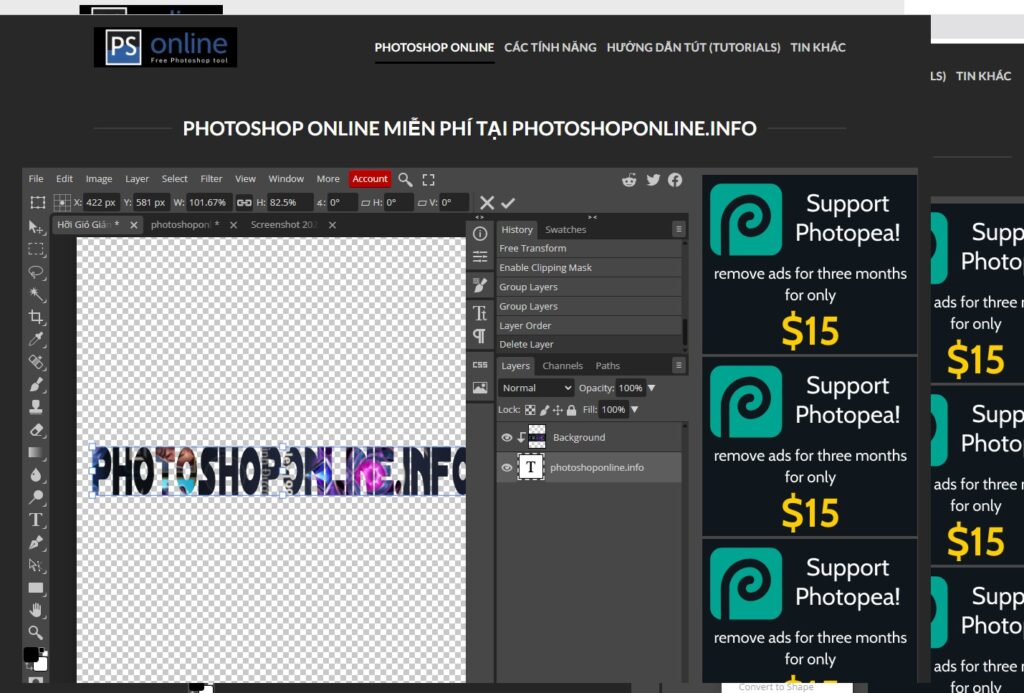Select the Eyedropper tool
This screenshot has height=693, width=1024.
(36, 339)
